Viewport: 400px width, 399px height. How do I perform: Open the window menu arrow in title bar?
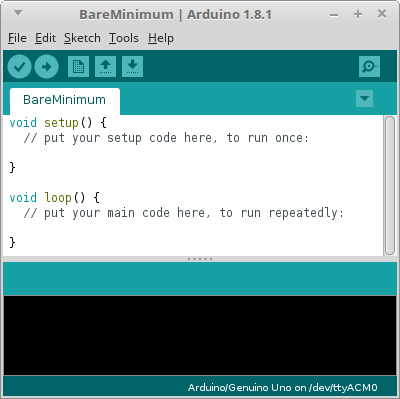18,13
